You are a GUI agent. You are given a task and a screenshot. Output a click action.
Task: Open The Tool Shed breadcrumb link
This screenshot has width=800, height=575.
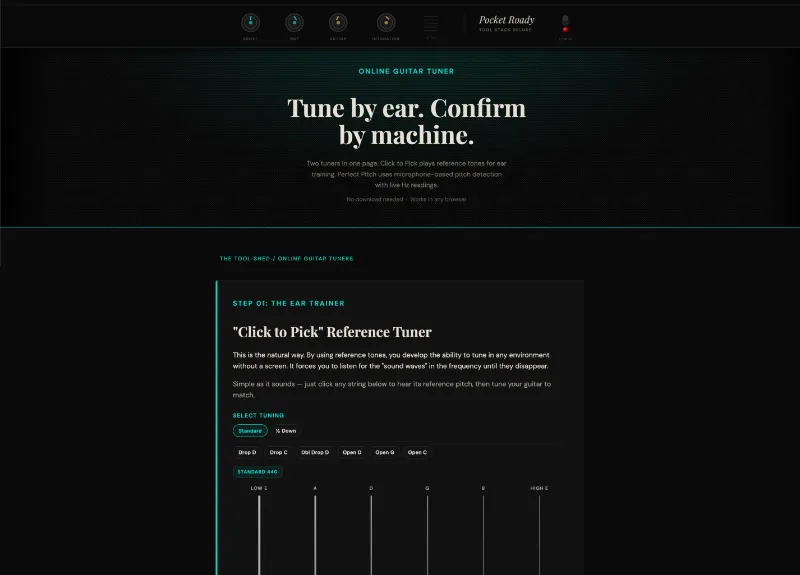coord(245,259)
